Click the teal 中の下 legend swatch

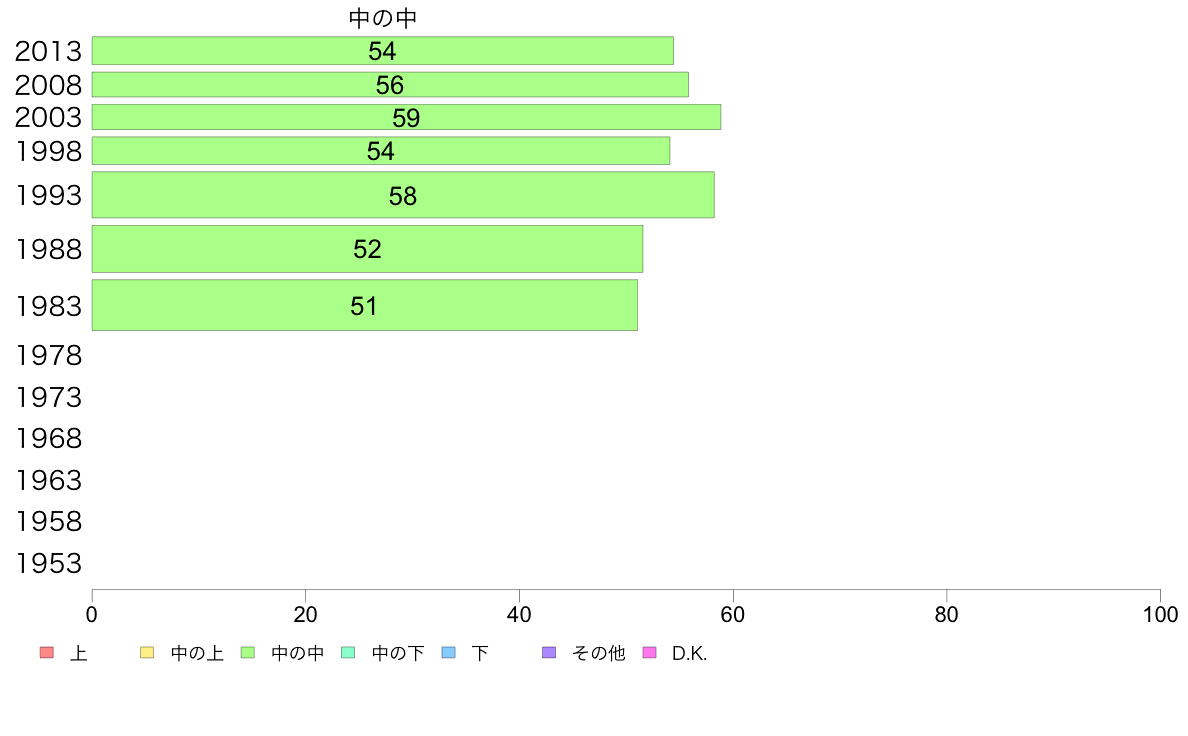(x=349, y=653)
